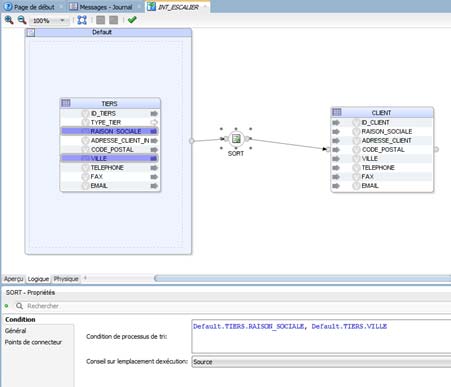Select EMAIL column in TIERS
The width and height of the screenshot is (451, 387).
(x=110, y=186)
